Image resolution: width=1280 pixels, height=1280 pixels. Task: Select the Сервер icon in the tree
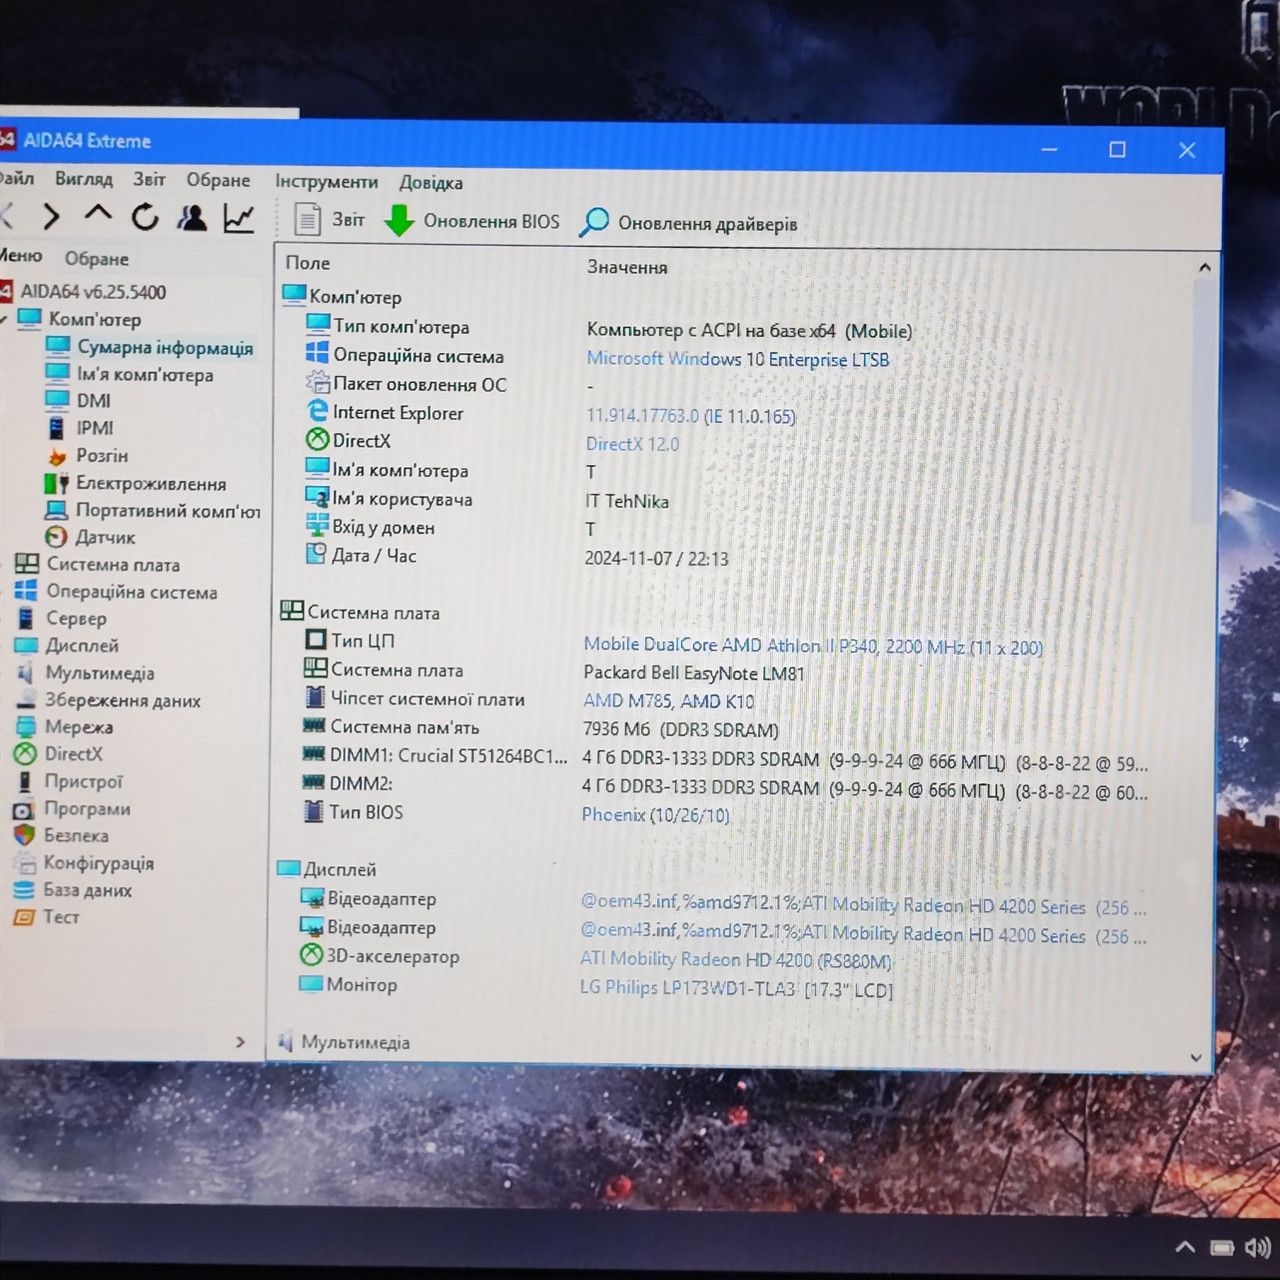click(26, 618)
